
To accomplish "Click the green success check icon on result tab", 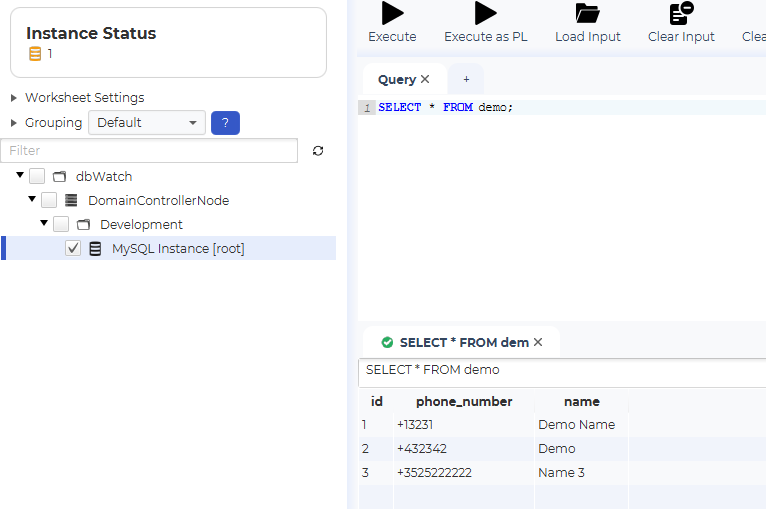I will click(387, 342).
